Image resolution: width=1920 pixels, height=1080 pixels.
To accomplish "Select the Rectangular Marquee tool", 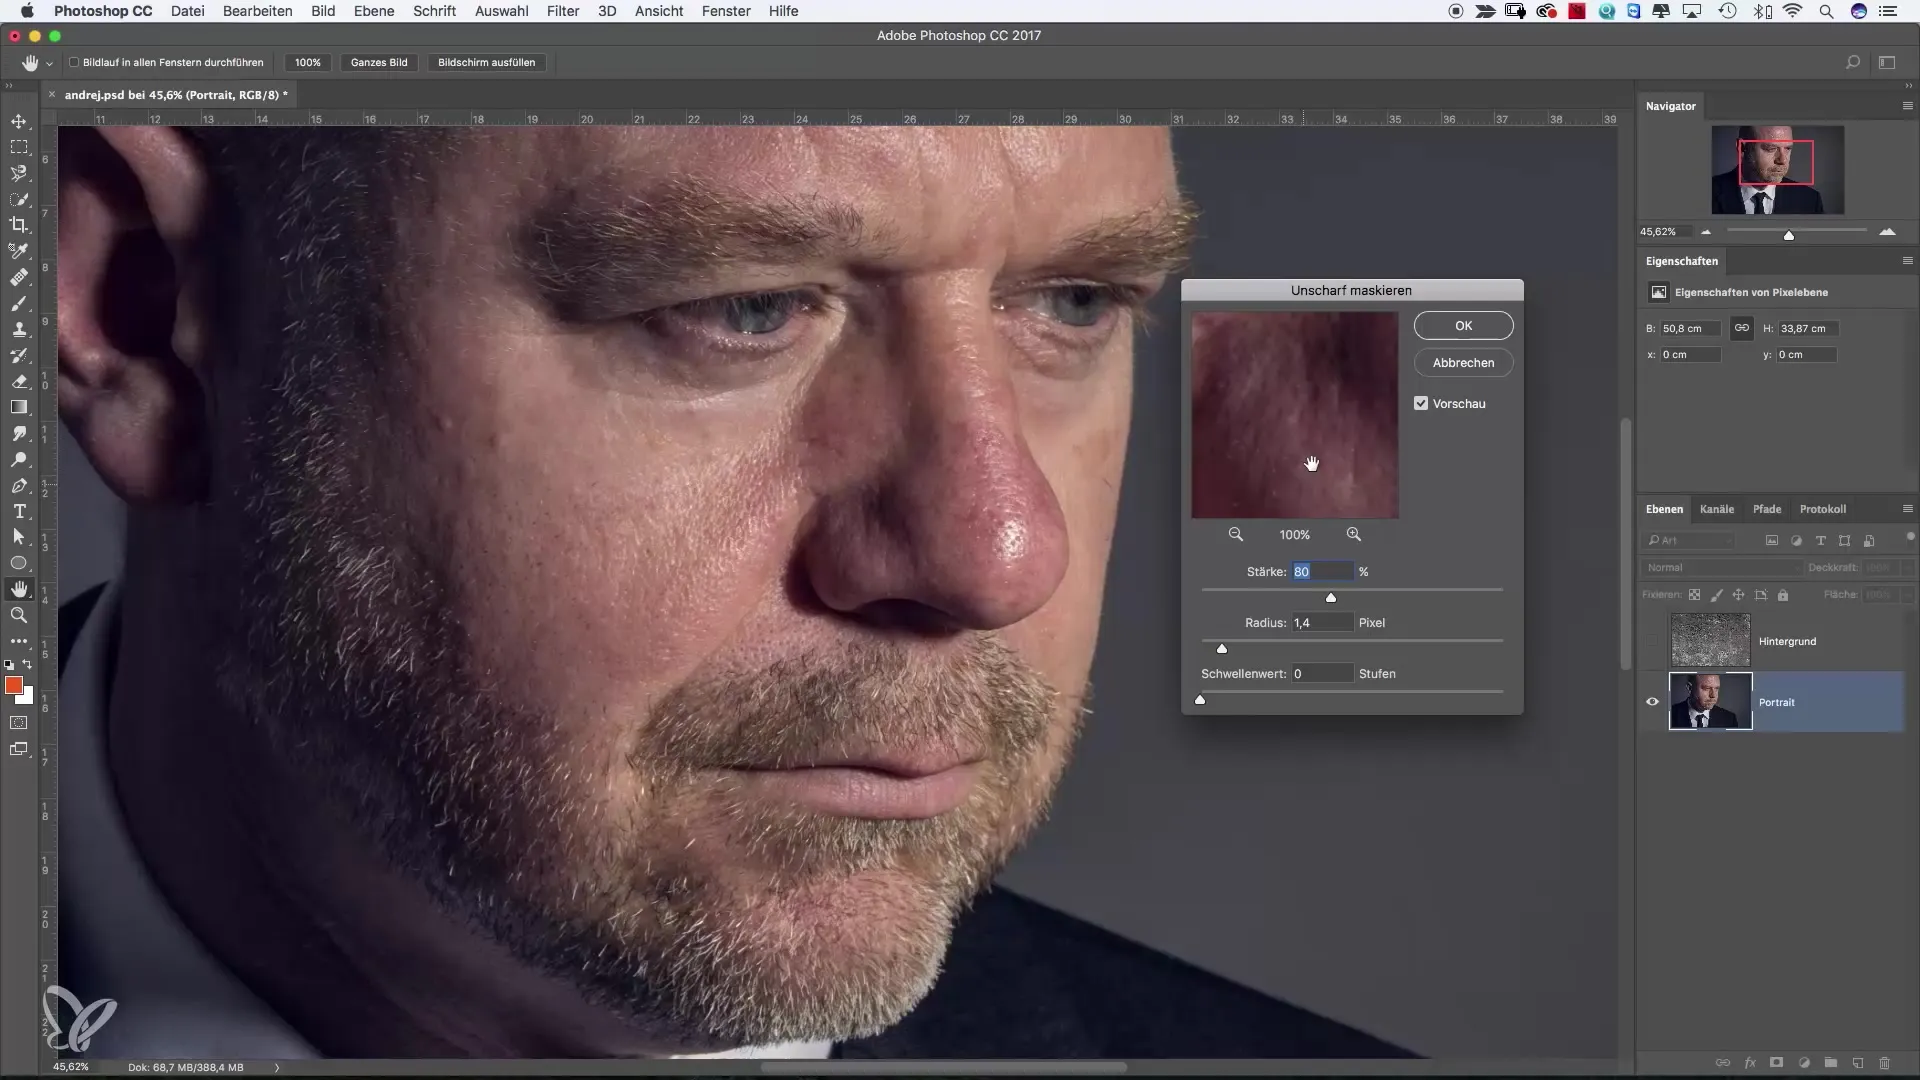I will 19,147.
